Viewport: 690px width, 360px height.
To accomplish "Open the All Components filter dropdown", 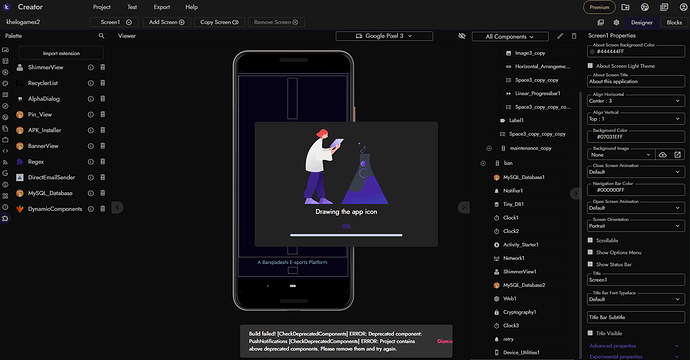I will coord(510,37).
